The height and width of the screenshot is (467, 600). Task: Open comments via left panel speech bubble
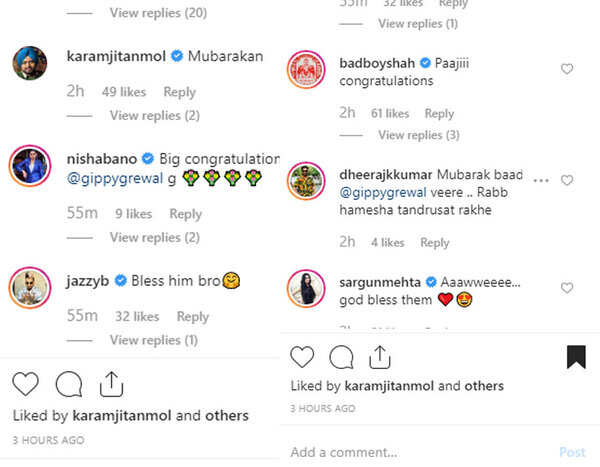69,384
